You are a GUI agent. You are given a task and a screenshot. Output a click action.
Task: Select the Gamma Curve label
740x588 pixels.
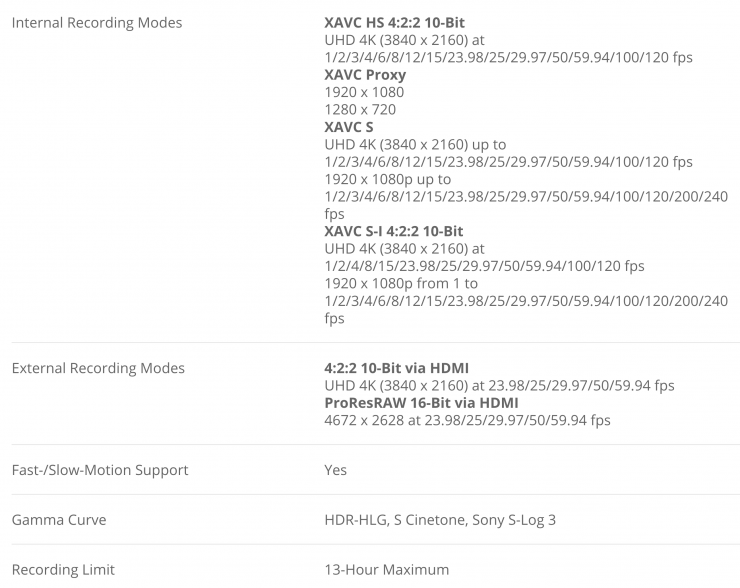(x=58, y=520)
